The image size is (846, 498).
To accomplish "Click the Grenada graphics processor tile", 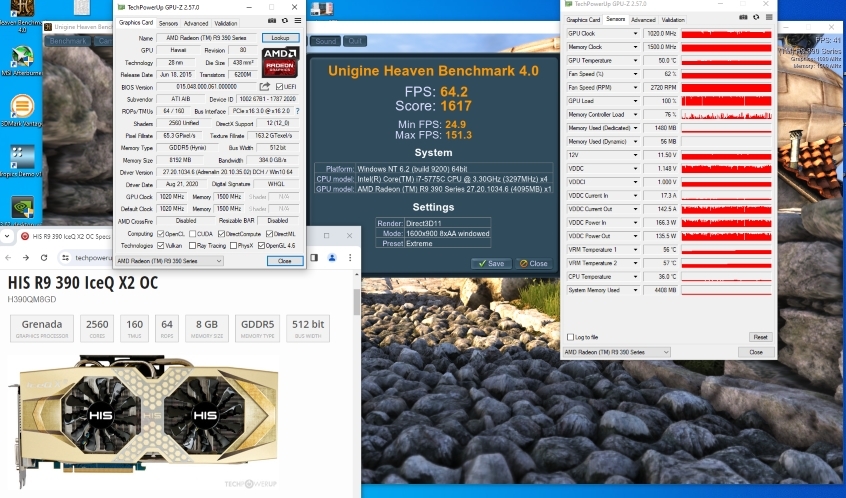I will coord(42,329).
